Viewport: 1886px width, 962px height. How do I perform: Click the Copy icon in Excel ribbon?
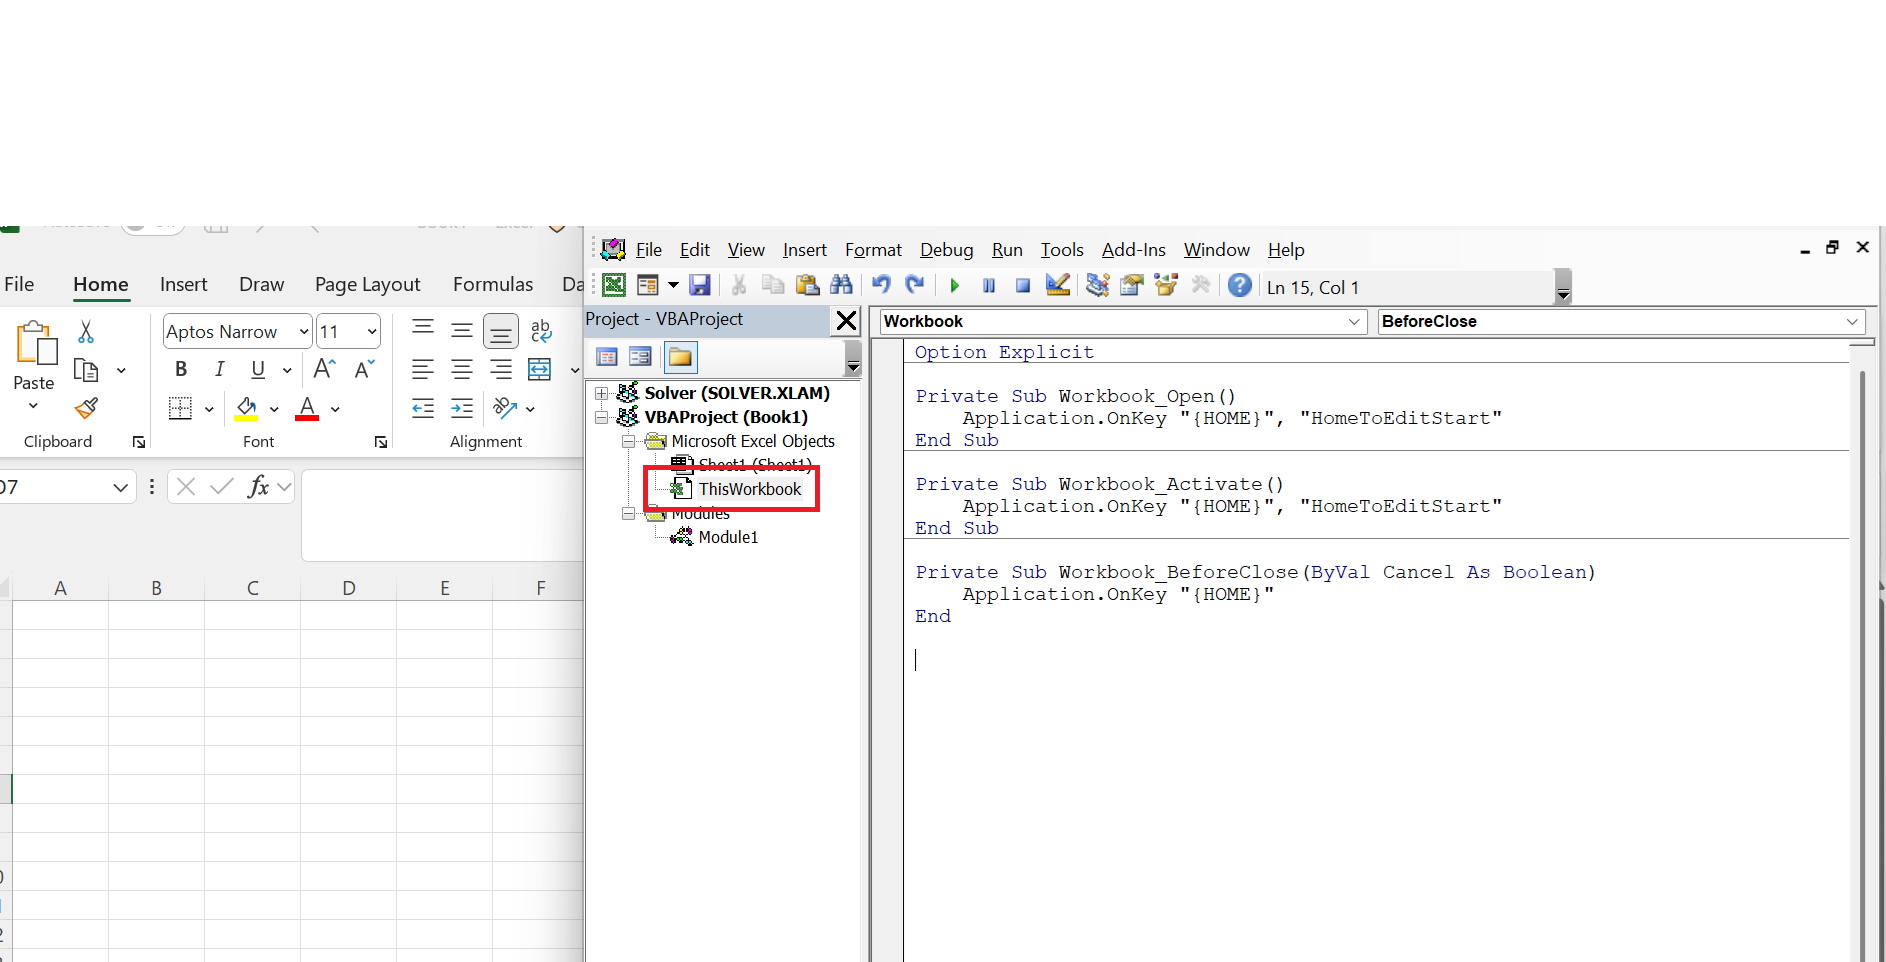tap(86, 371)
